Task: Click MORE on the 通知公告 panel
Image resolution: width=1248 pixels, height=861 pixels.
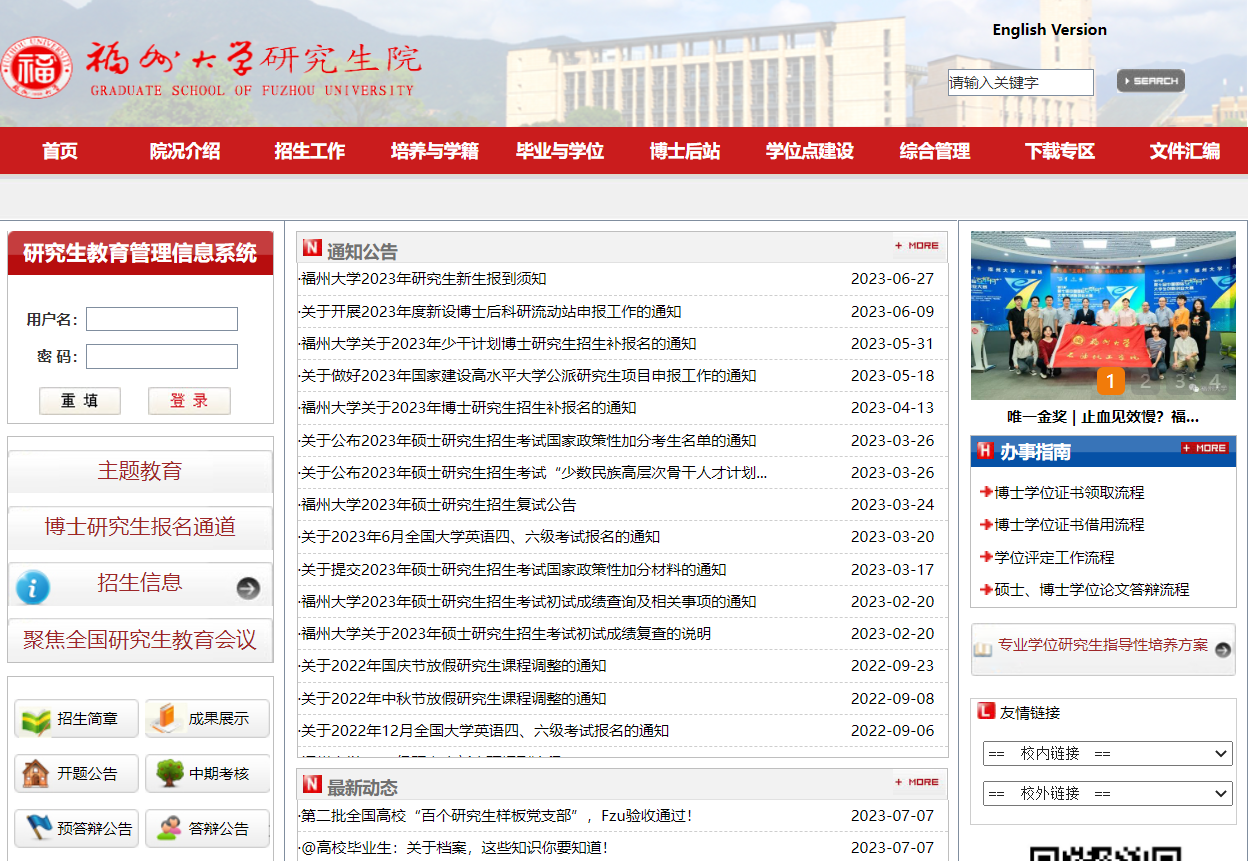Action: (916, 246)
